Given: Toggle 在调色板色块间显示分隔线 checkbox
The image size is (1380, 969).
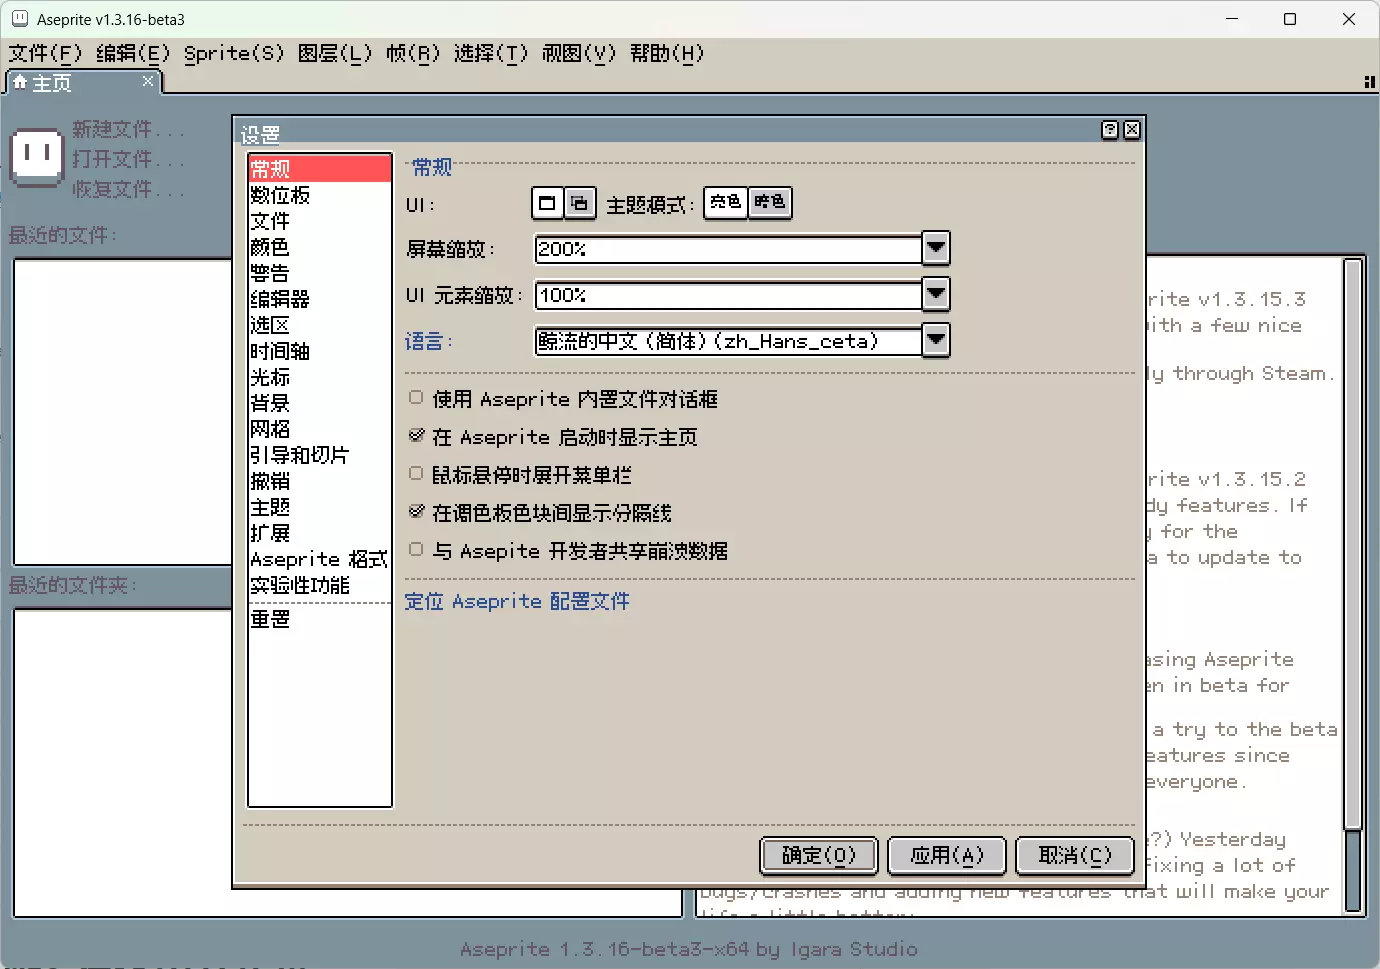Looking at the screenshot, I should pos(416,512).
